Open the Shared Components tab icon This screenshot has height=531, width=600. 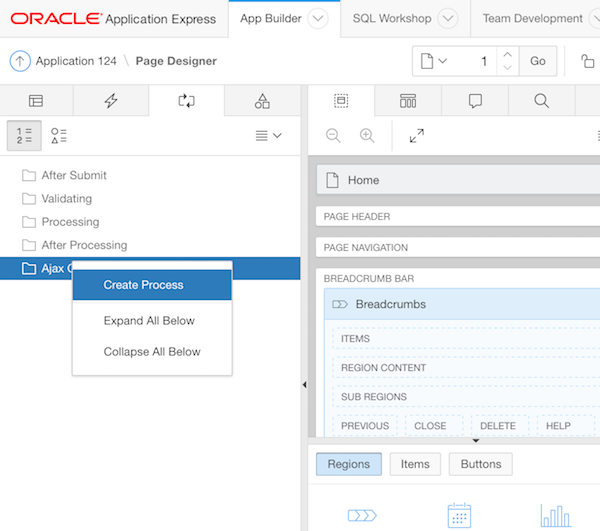point(262,101)
